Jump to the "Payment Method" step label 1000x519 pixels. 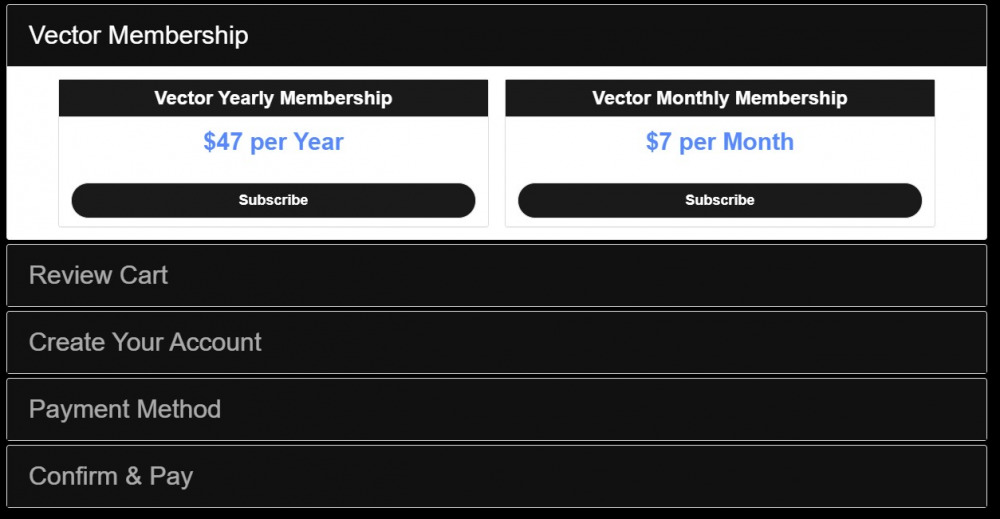(125, 409)
